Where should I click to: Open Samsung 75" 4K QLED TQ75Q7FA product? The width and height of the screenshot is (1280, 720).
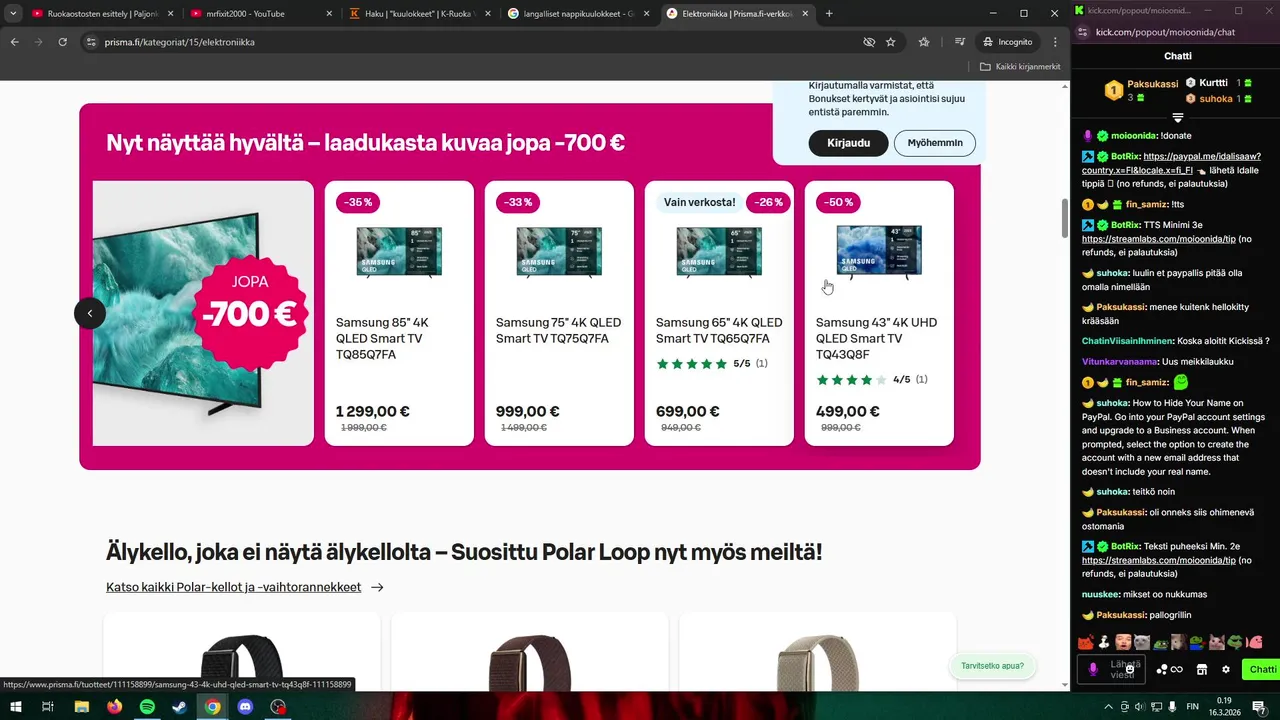[559, 313]
